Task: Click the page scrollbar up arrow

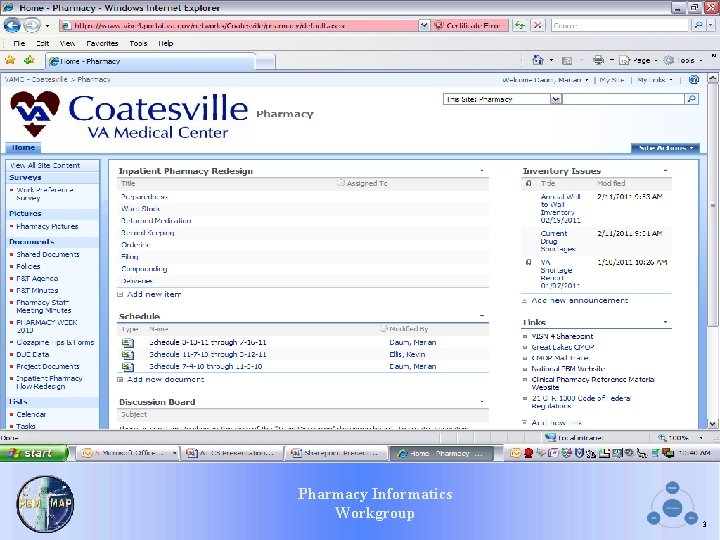Action: (712, 78)
